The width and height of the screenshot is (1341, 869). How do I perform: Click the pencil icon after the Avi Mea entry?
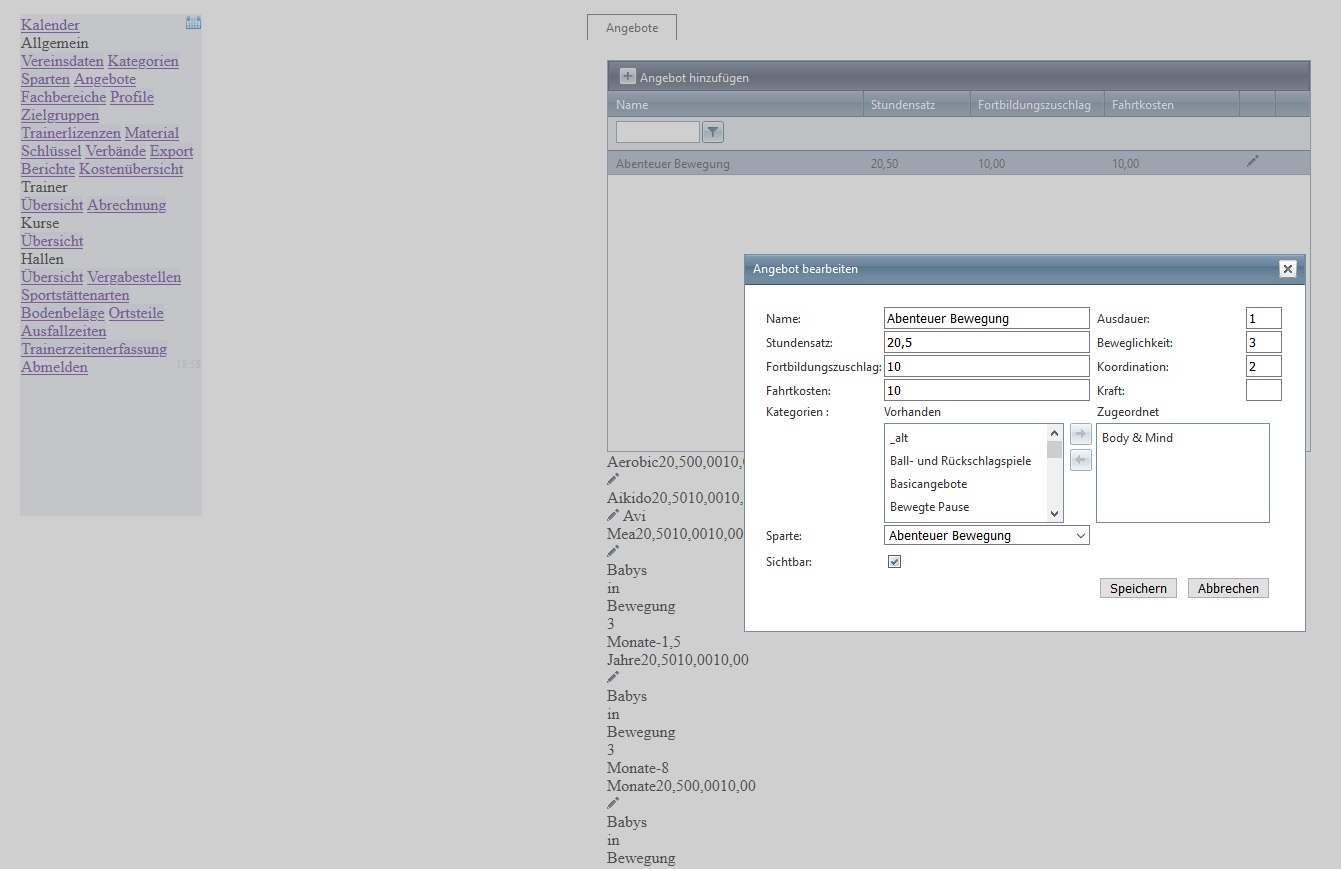pos(613,552)
